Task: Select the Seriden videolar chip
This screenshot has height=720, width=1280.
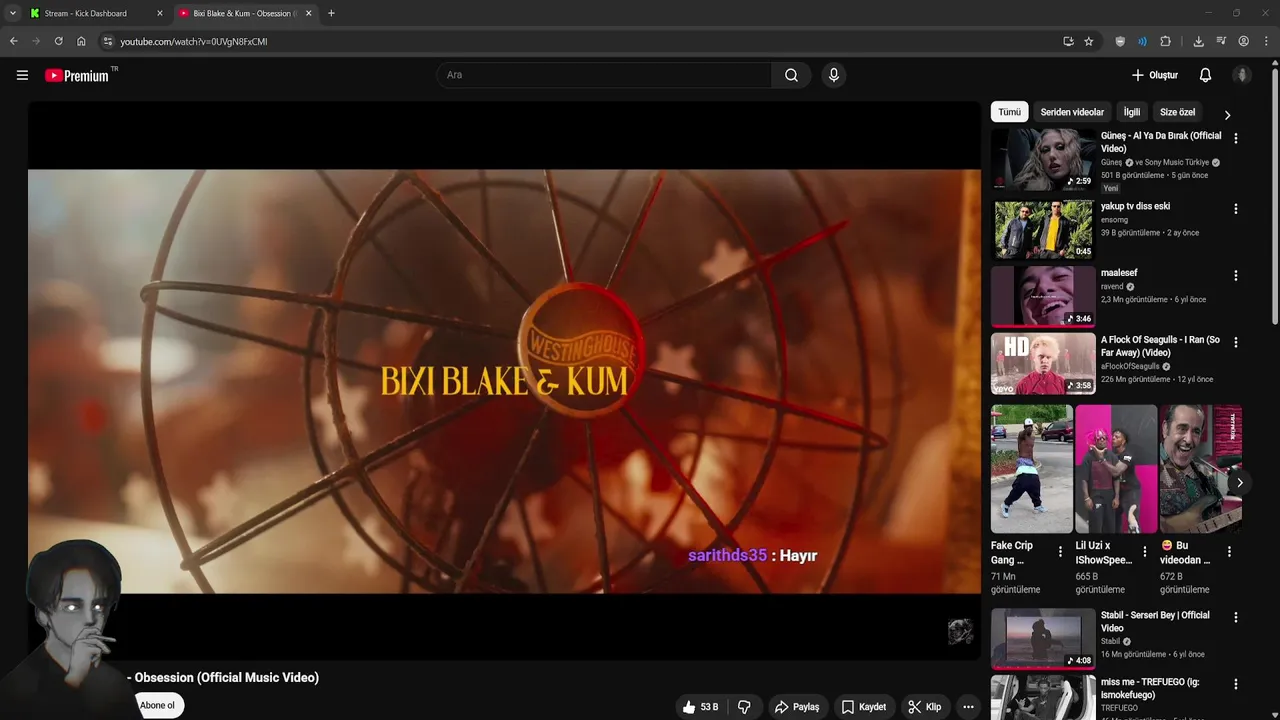Action: click(1072, 112)
